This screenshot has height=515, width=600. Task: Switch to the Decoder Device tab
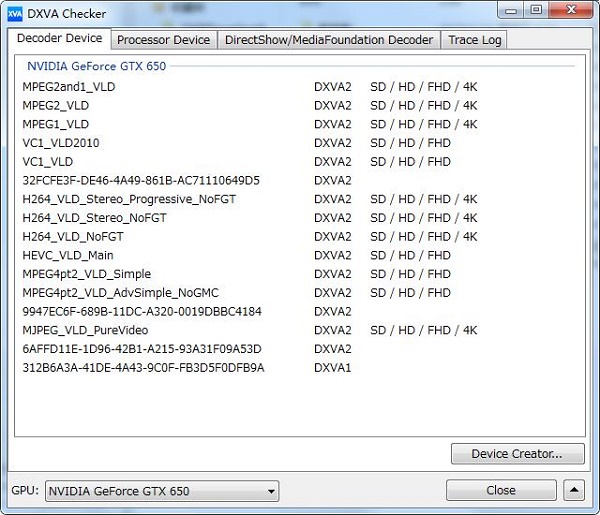[x=60, y=38]
